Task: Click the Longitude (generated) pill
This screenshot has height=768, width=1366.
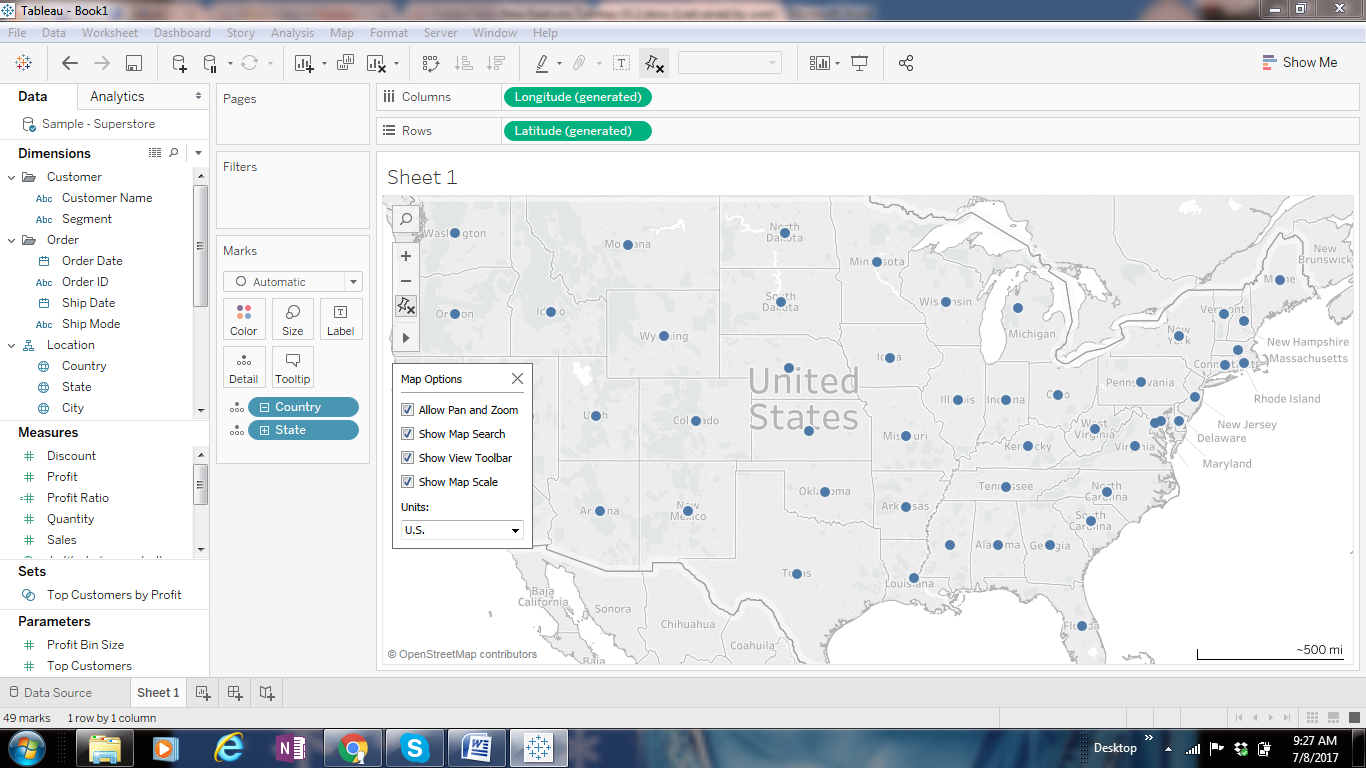Action: tap(578, 97)
